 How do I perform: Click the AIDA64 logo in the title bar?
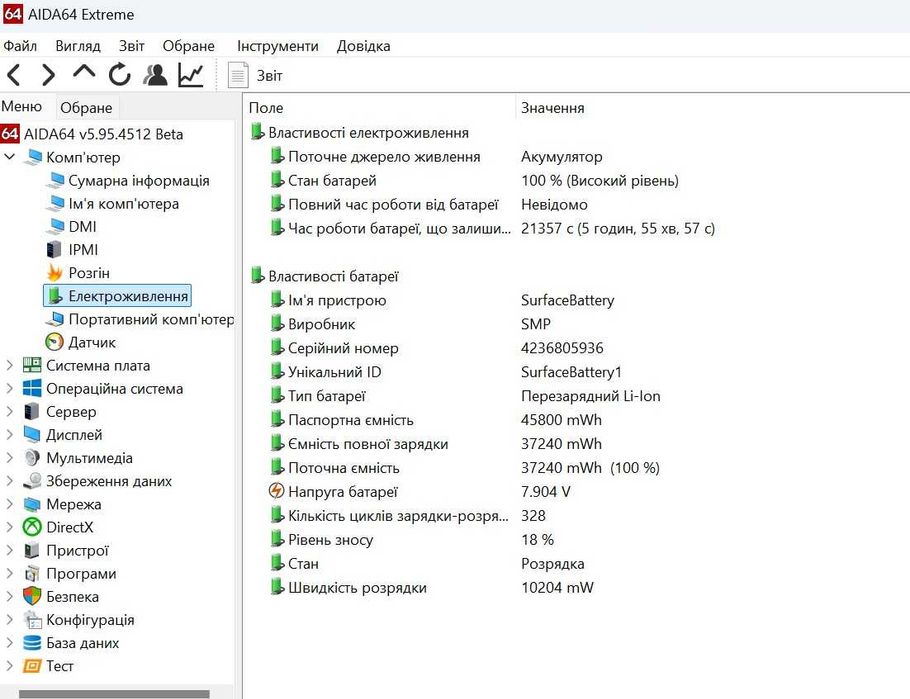coord(13,14)
